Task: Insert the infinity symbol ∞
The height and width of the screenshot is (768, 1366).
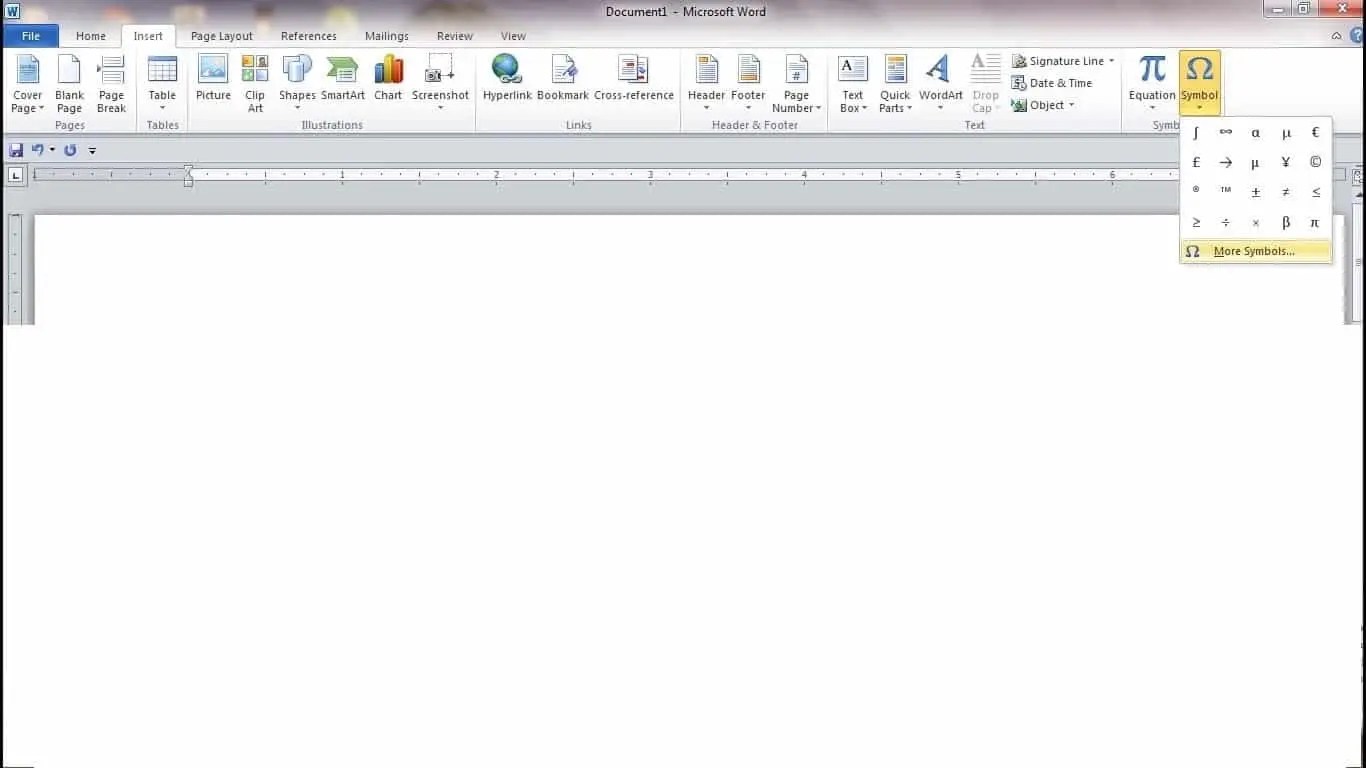Action: point(1226,132)
